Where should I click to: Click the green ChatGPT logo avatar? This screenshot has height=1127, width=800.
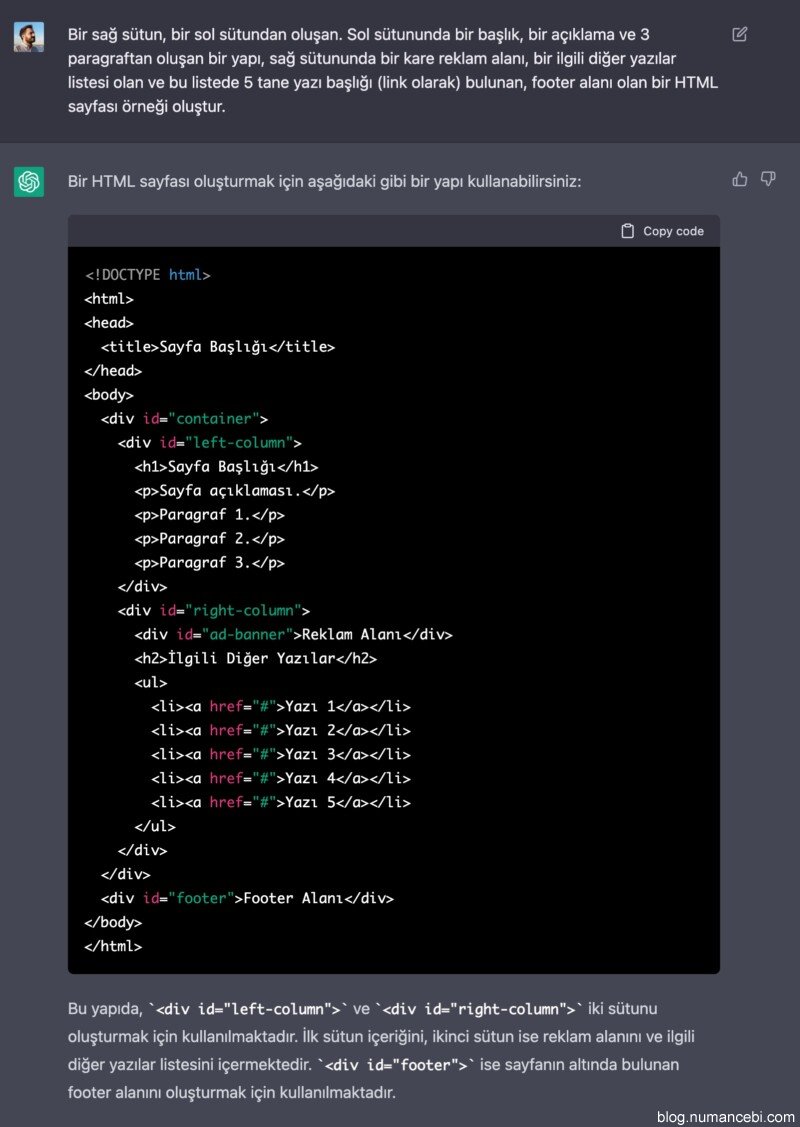29,182
